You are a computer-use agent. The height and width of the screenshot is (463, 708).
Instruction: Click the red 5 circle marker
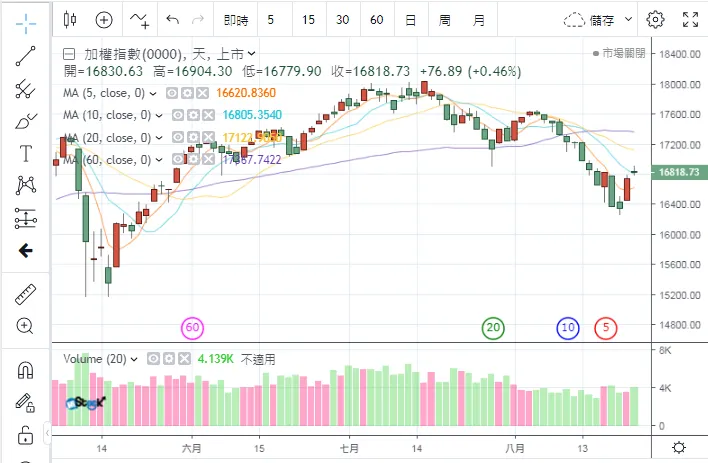[x=606, y=327]
